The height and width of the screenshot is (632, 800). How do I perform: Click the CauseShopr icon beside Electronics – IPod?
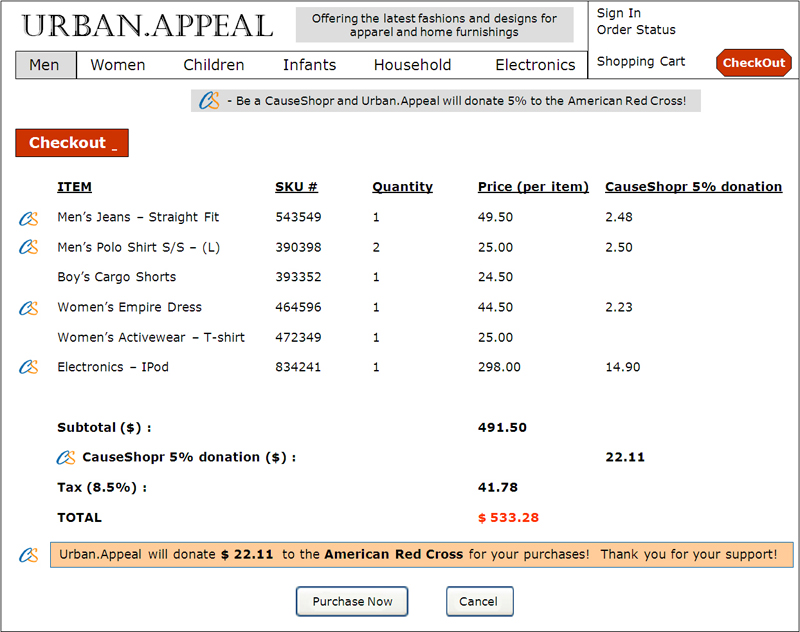29,367
